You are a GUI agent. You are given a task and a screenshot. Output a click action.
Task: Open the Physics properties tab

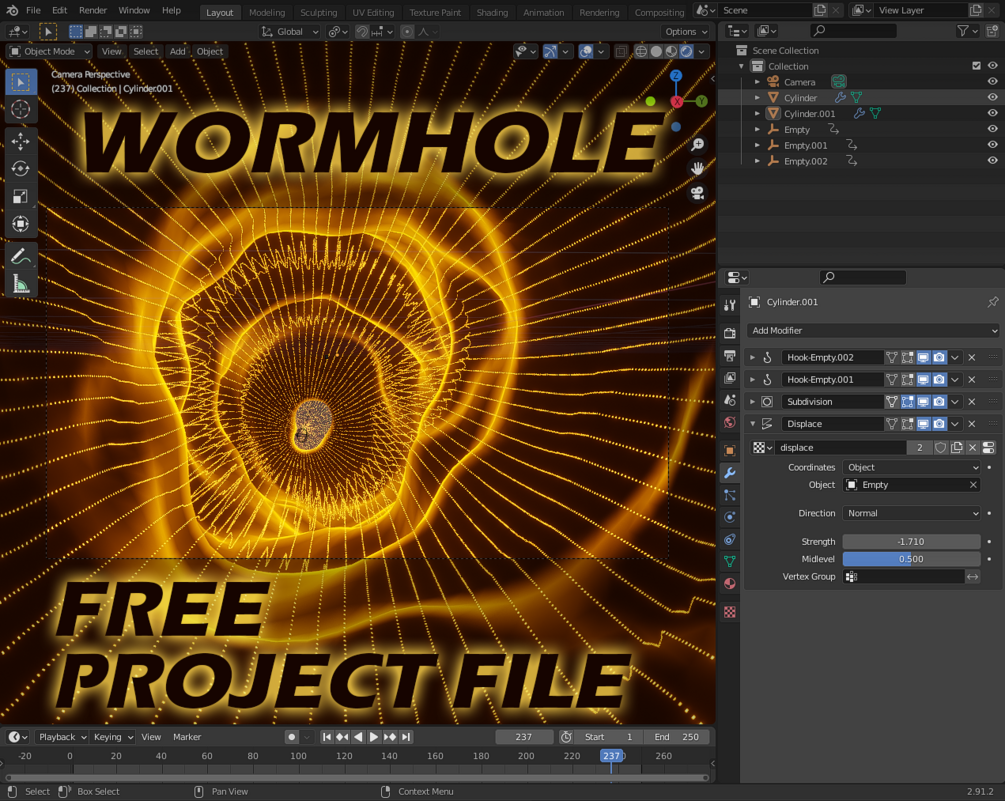tap(730, 517)
